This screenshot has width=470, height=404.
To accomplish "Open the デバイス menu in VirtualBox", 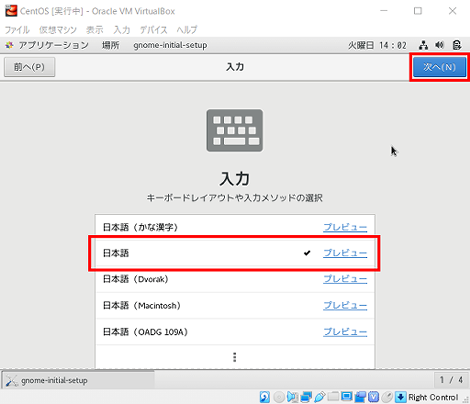I will (x=153, y=30).
